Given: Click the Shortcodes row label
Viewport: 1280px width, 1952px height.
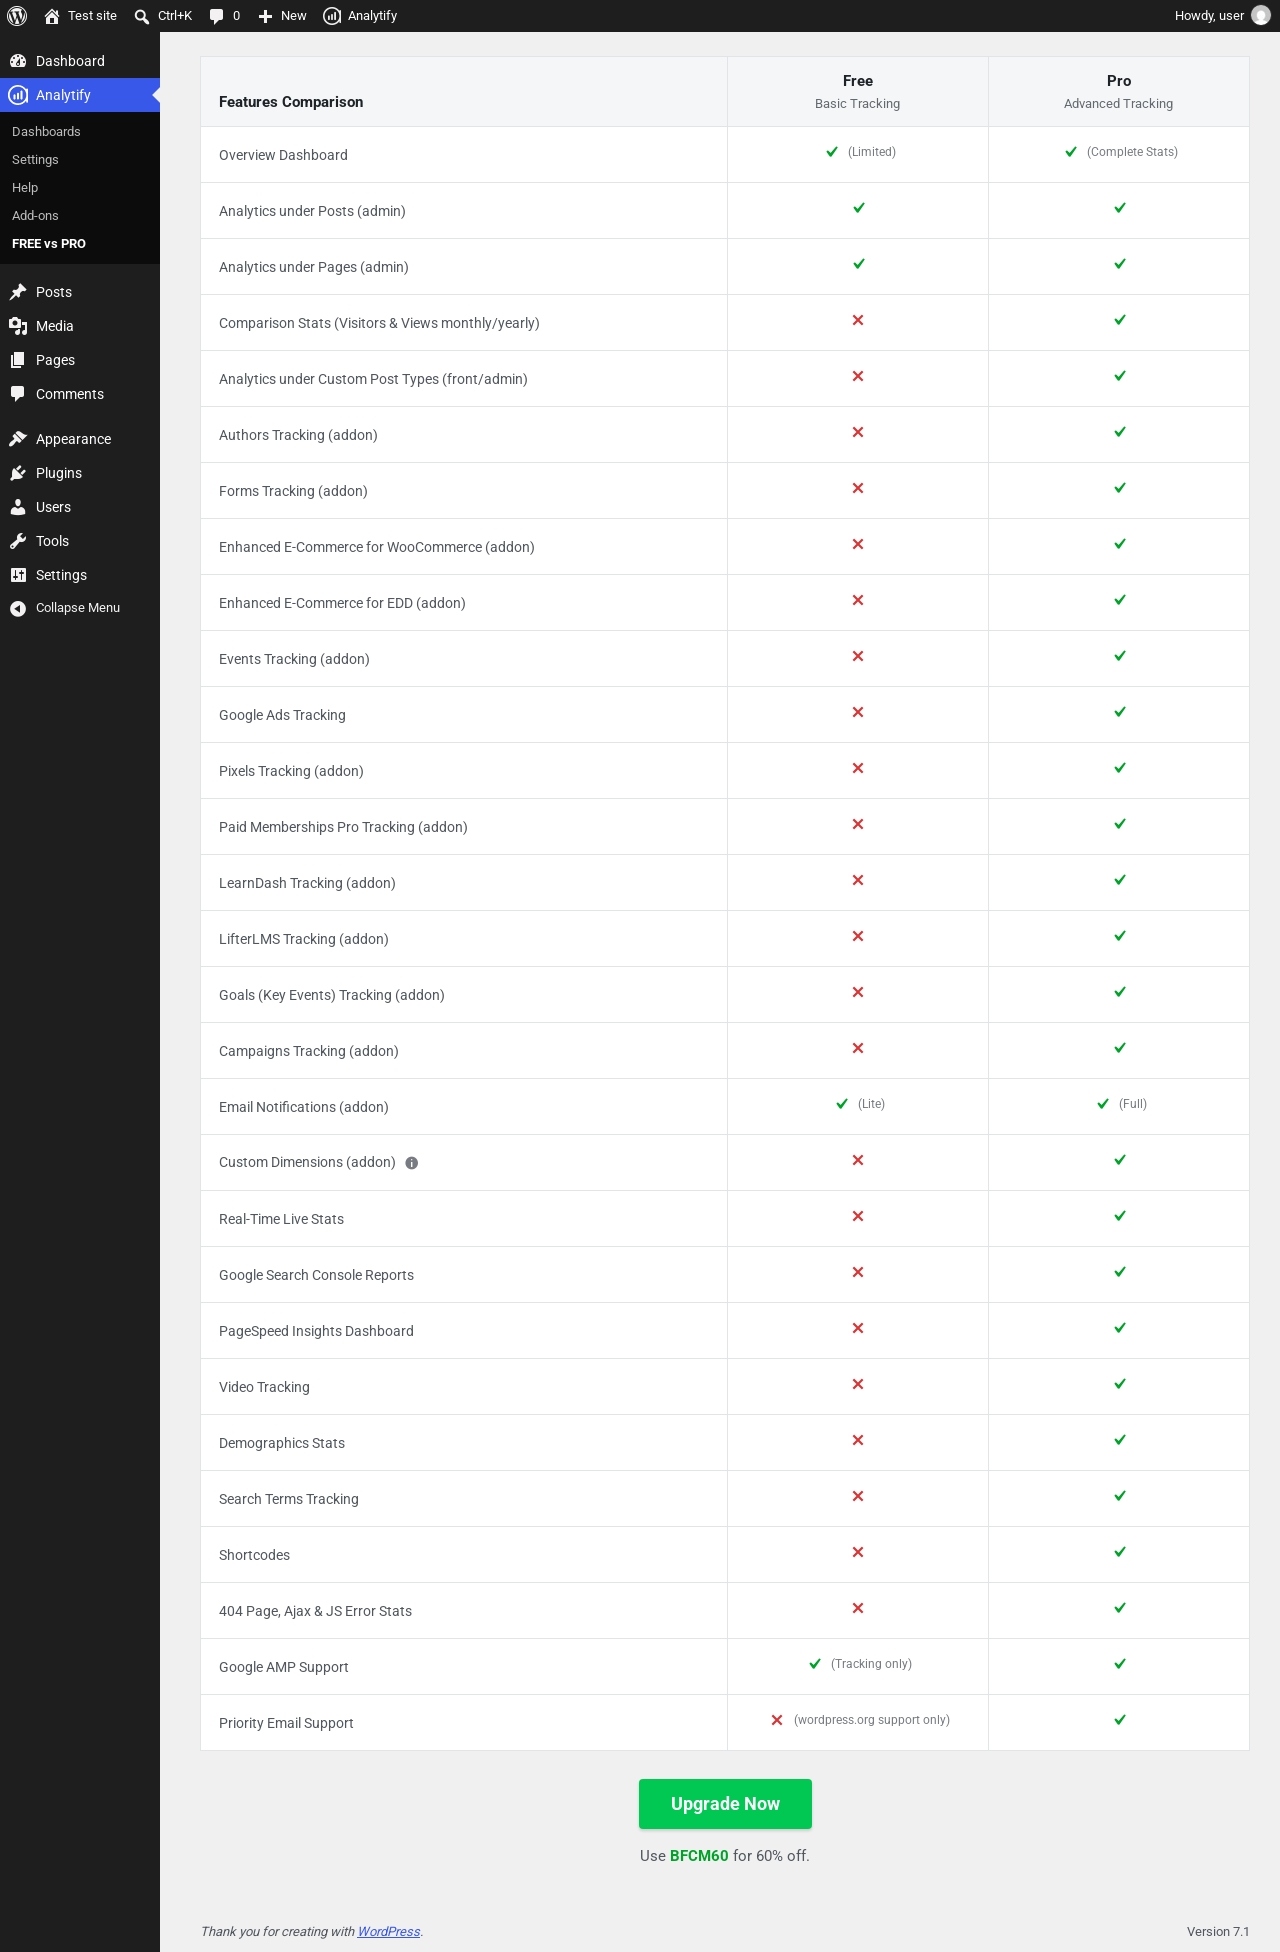Looking at the screenshot, I should tap(254, 1555).
